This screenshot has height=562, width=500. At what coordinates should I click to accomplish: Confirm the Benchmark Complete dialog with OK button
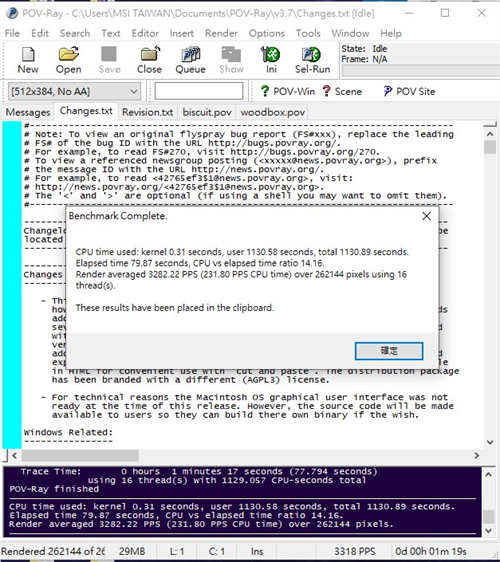(x=389, y=351)
